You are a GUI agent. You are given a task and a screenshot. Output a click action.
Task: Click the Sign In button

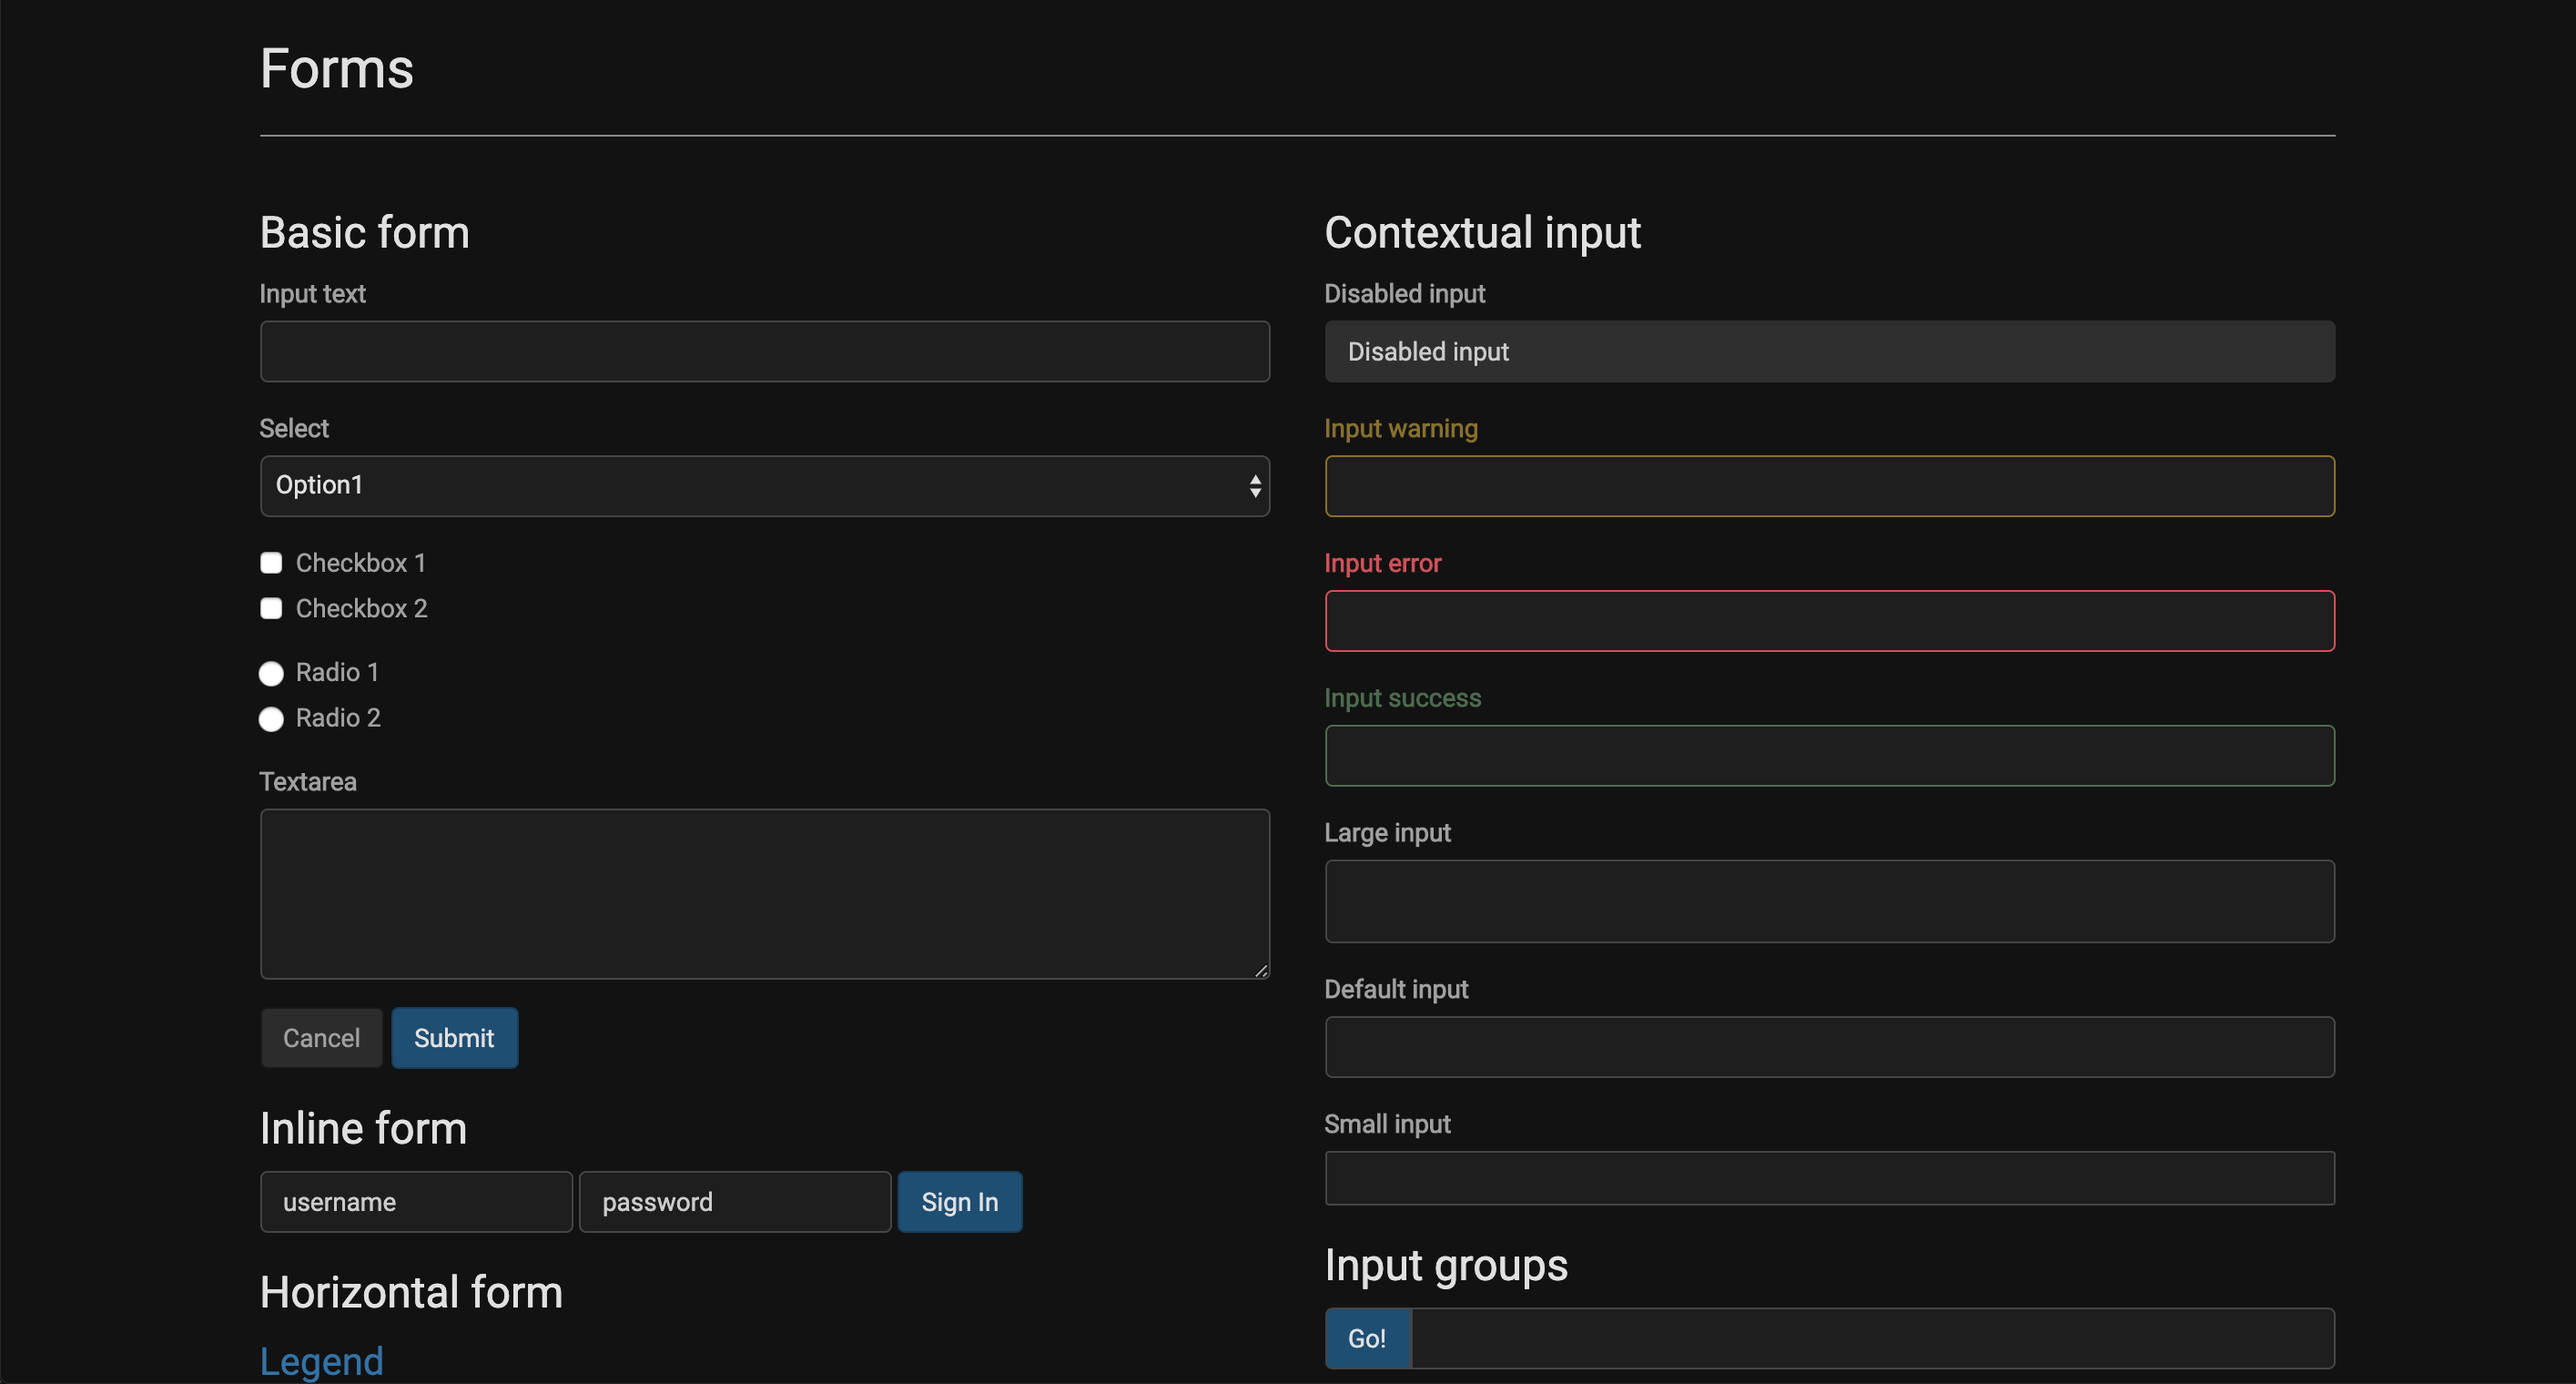coord(959,1202)
